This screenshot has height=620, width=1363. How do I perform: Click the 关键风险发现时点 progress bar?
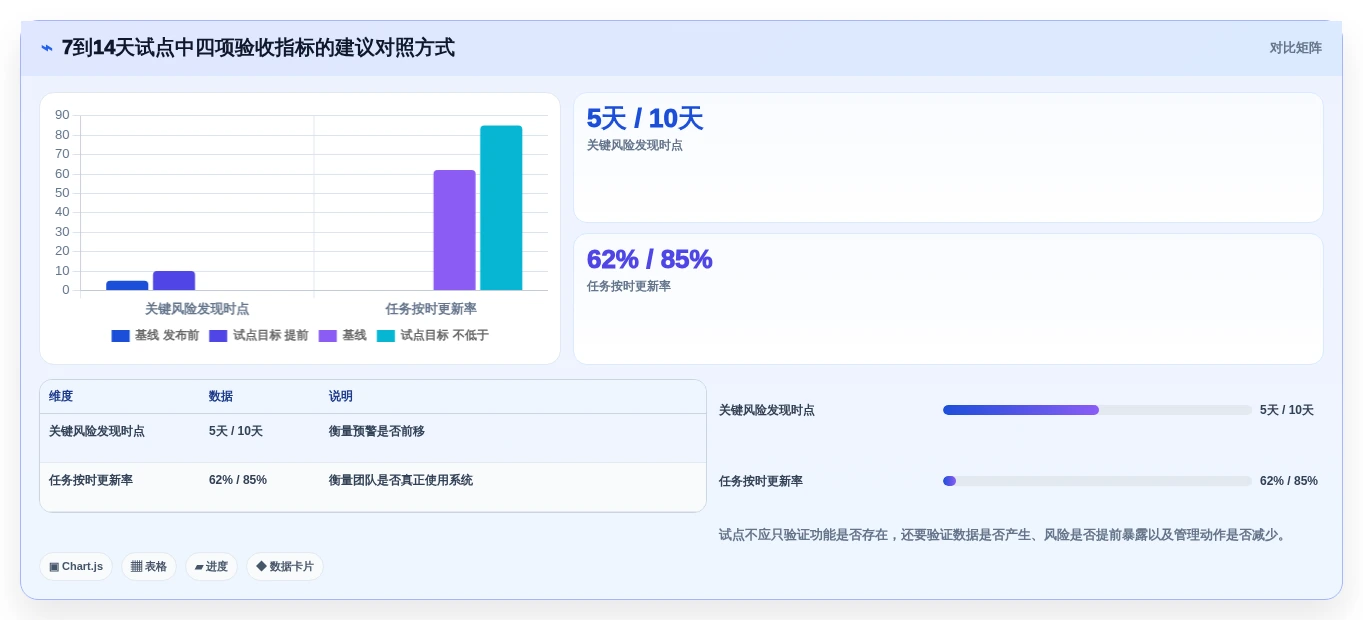pyautogui.click(x=1097, y=410)
